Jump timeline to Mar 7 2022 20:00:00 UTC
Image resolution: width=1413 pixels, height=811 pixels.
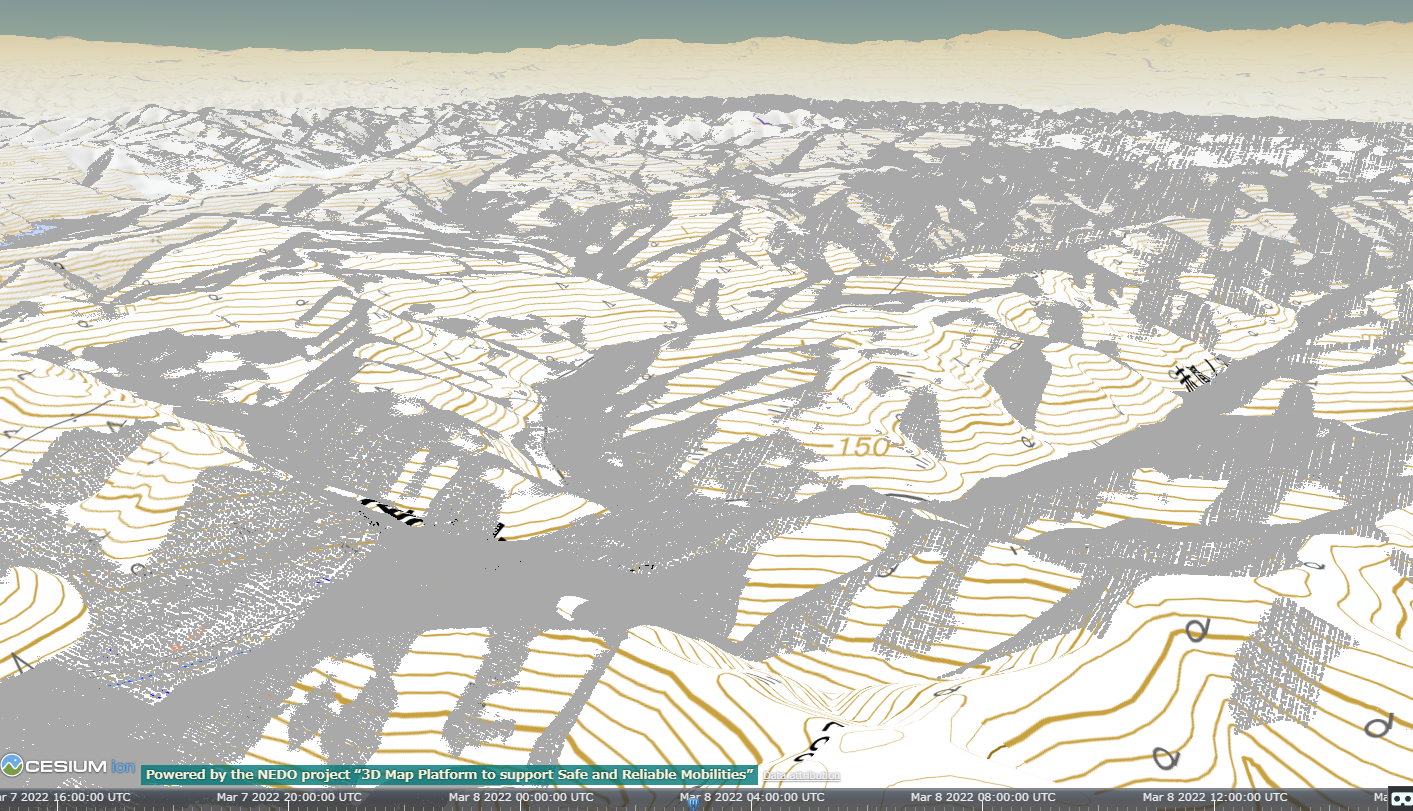[289, 797]
